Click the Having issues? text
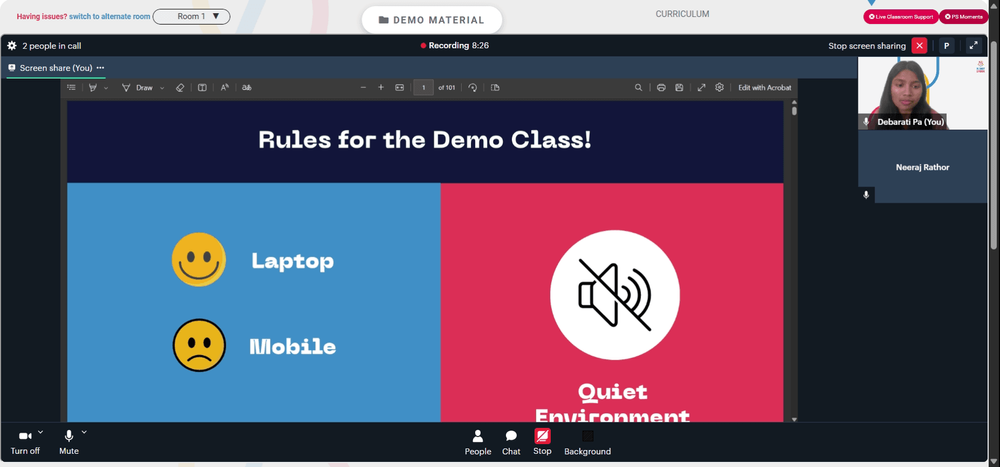The width and height of the screenshot is (1000, 467). click(42, 17)
